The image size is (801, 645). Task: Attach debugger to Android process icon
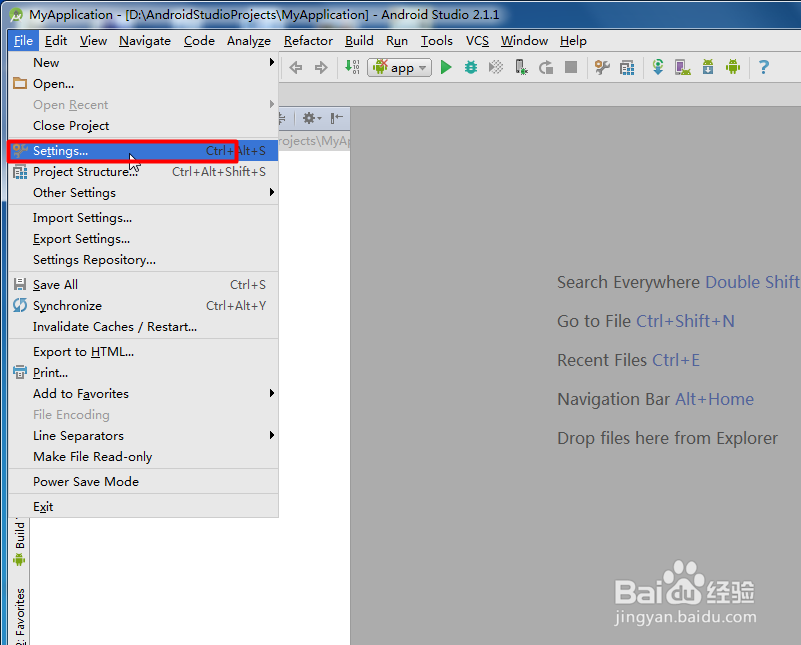[x=521, y=67]
